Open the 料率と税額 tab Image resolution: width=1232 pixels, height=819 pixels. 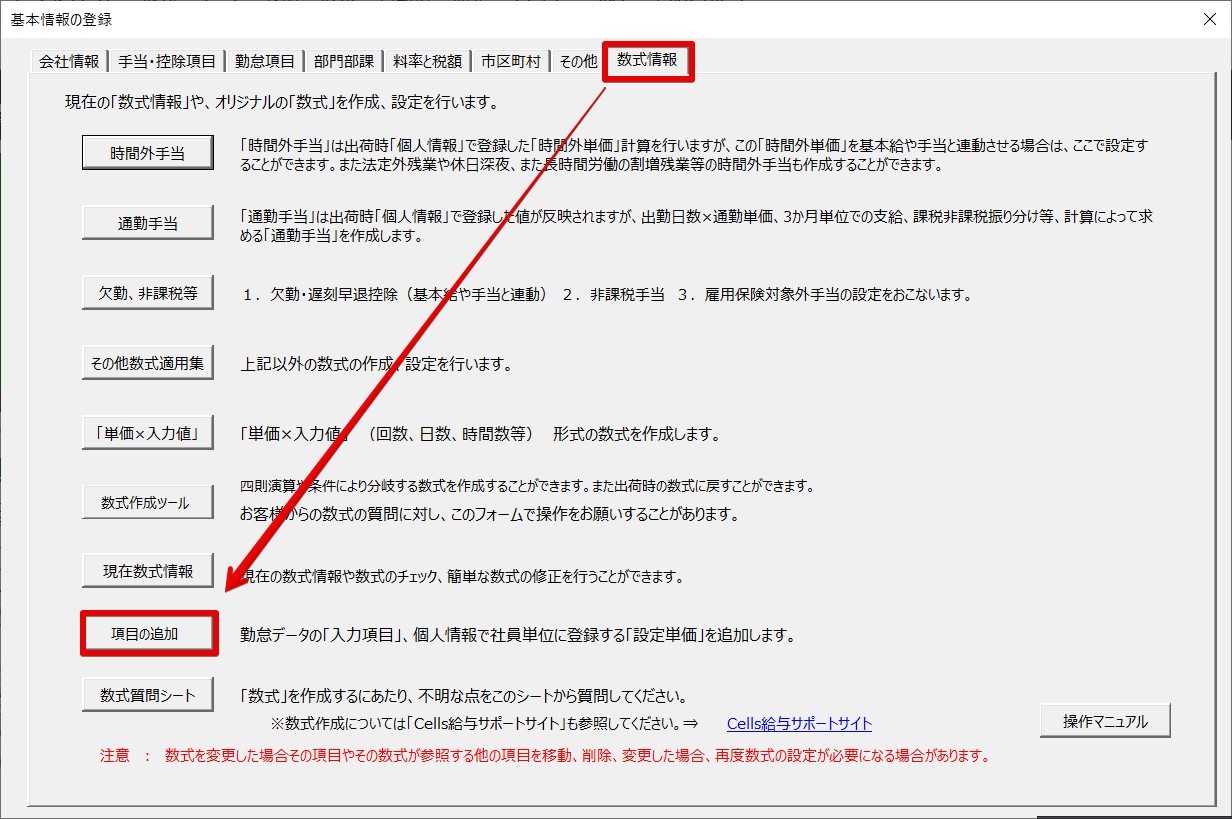(427, 62)
